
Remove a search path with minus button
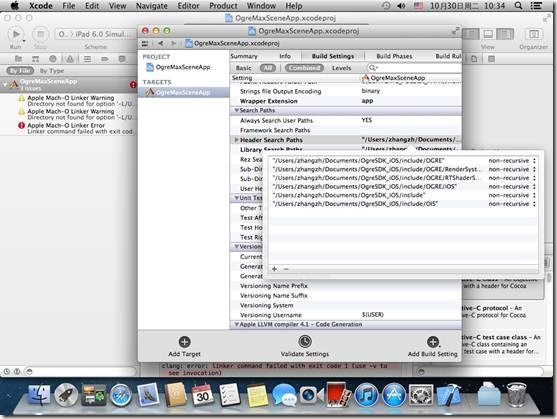[x=286, y=269]
